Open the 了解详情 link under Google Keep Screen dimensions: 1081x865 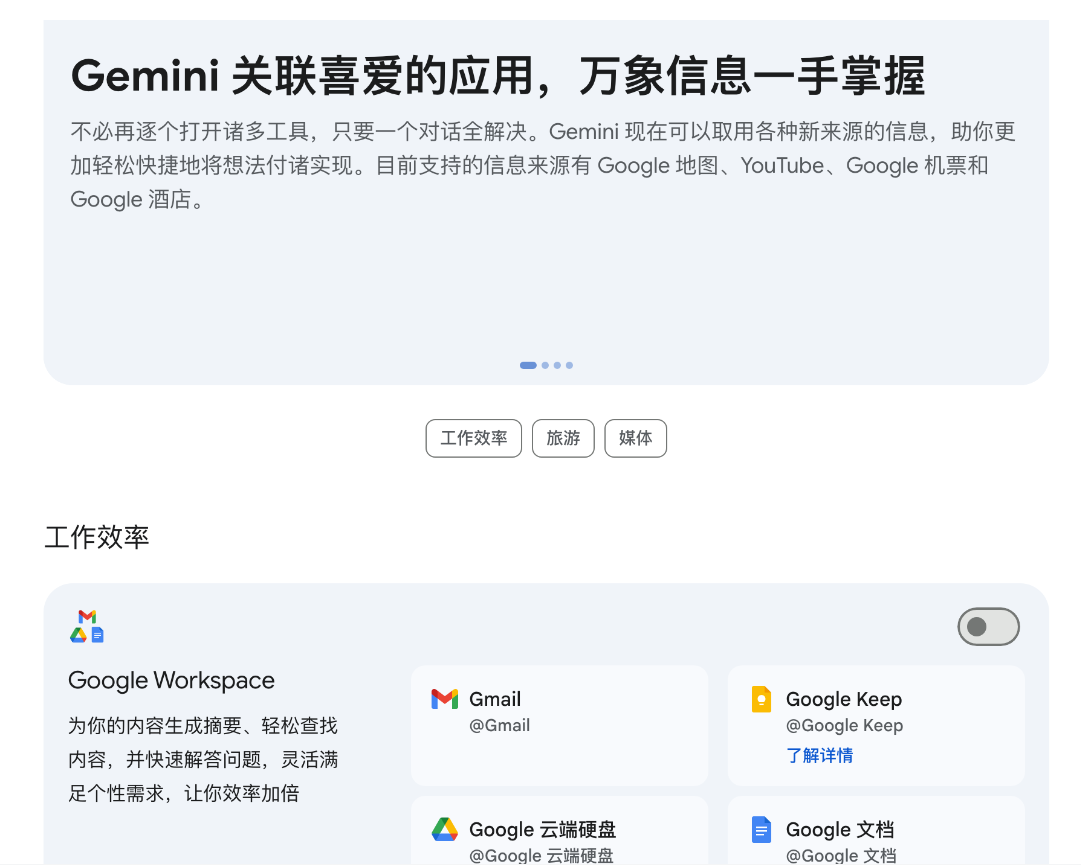(819, 755)
